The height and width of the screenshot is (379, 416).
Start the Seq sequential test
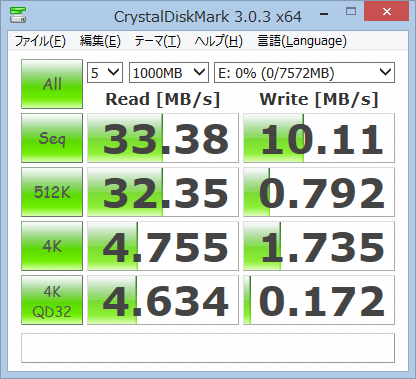52,138
